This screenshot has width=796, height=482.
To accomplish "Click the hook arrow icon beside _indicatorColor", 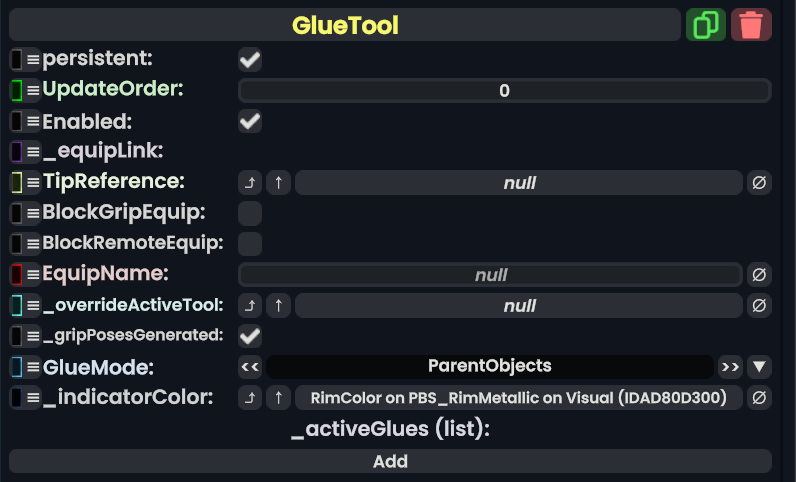I will point(251,398).
